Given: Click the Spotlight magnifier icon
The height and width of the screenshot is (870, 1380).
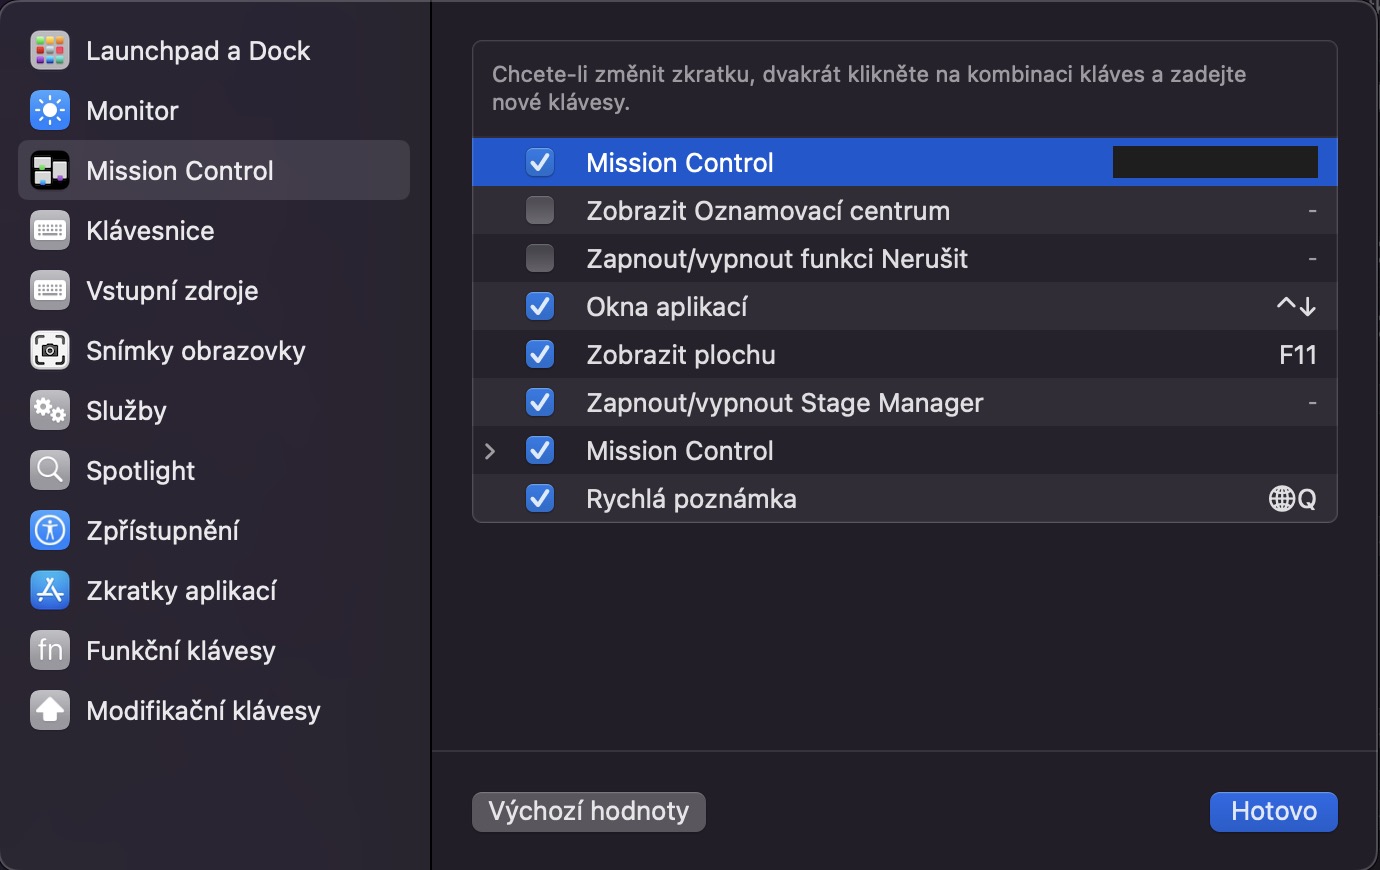Looking at the screenshot, I should click(49, 471).
